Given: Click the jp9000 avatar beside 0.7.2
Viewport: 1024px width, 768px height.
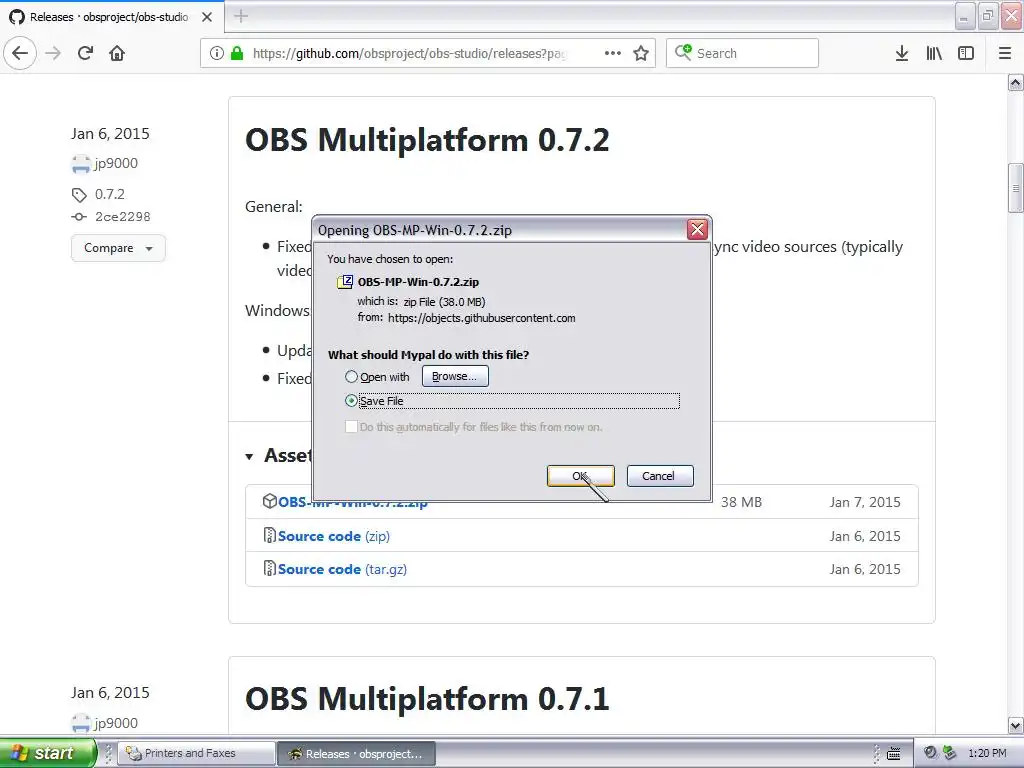Looking at the screenshot, I should tap(81, 164).
